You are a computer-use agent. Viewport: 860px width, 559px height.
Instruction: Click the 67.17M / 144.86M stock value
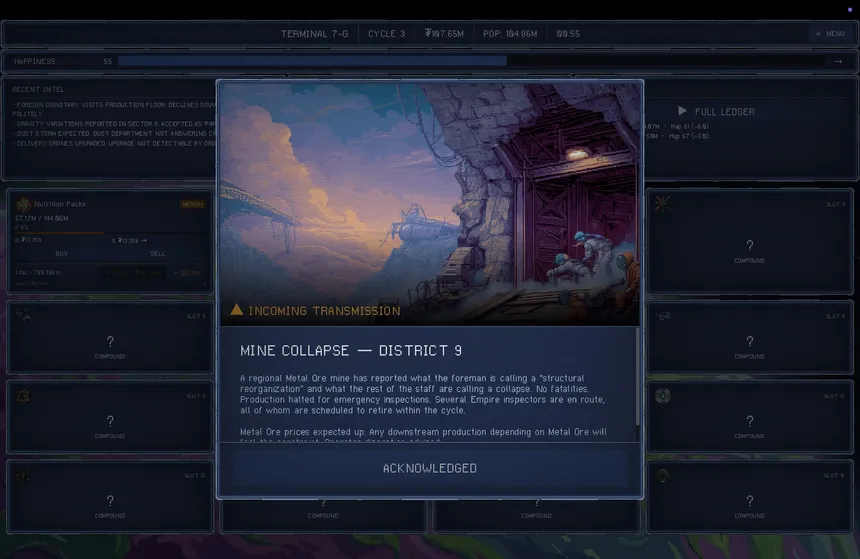[42, 218]
